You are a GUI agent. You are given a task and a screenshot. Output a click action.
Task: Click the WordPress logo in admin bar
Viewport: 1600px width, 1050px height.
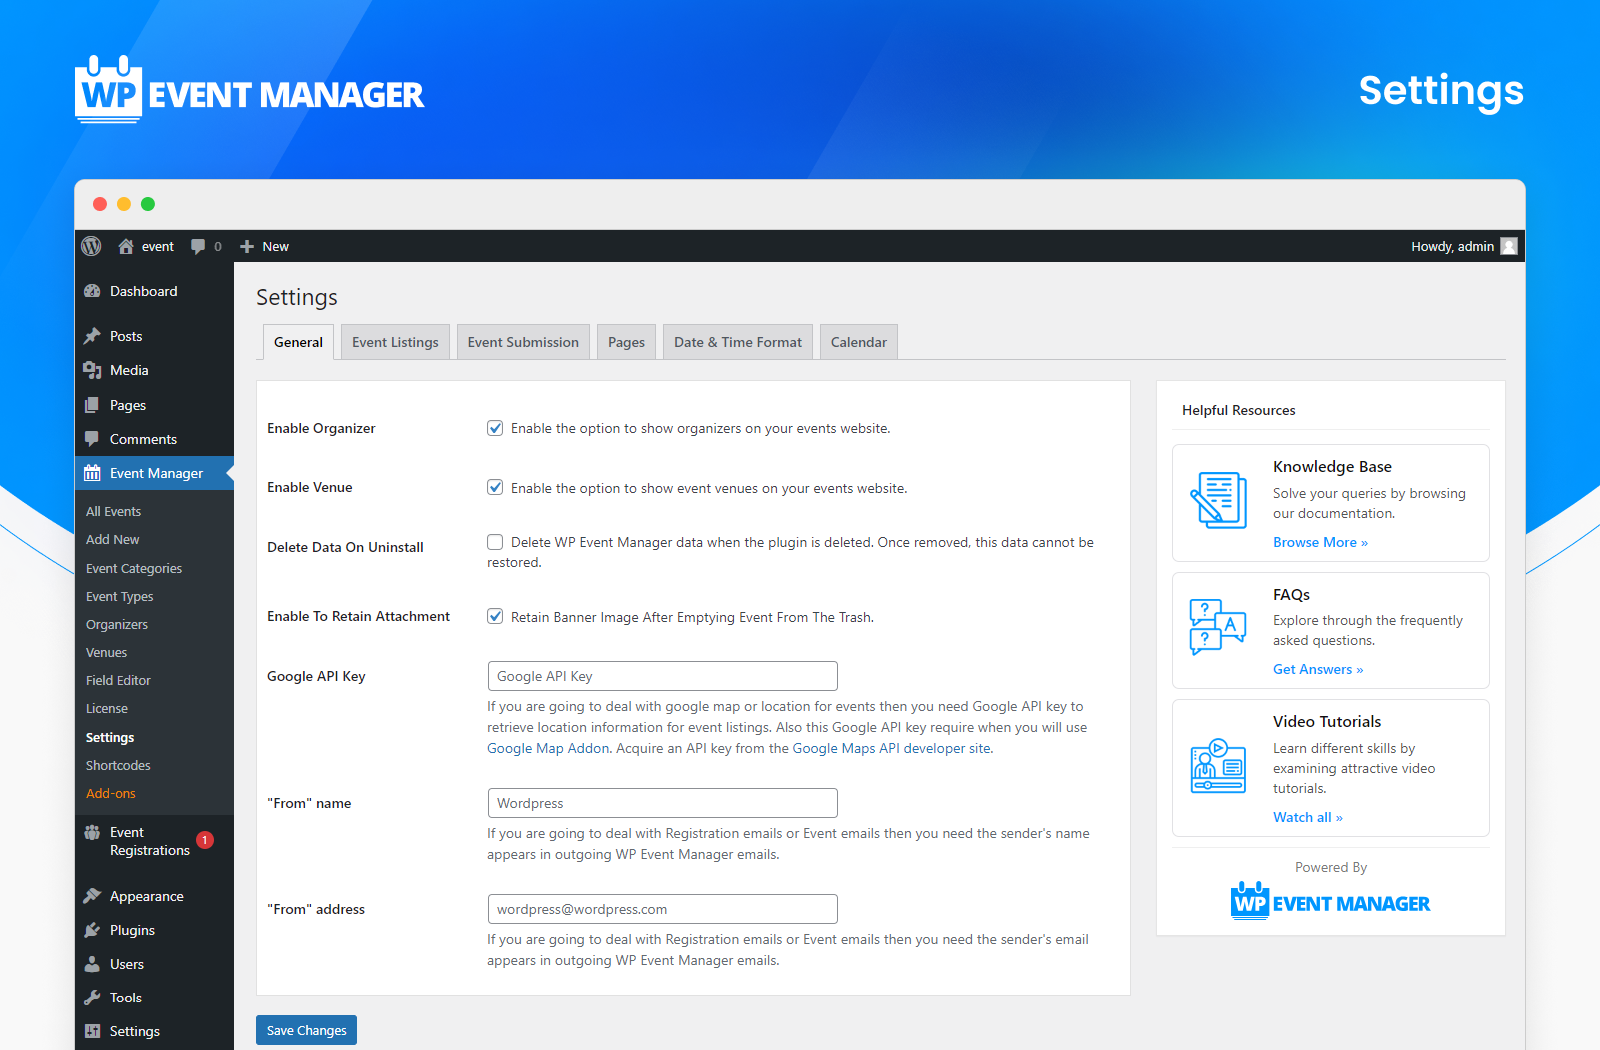(91, 246)
